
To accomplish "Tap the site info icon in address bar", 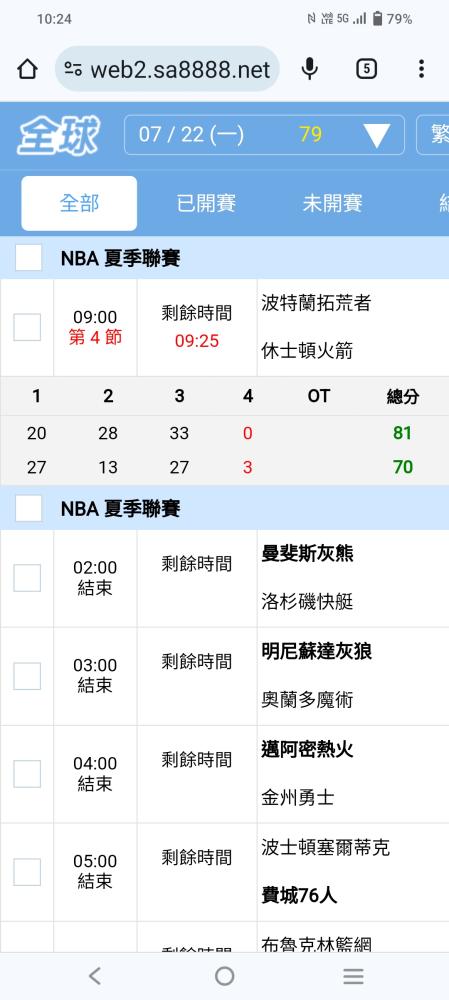I will point(73,70).
